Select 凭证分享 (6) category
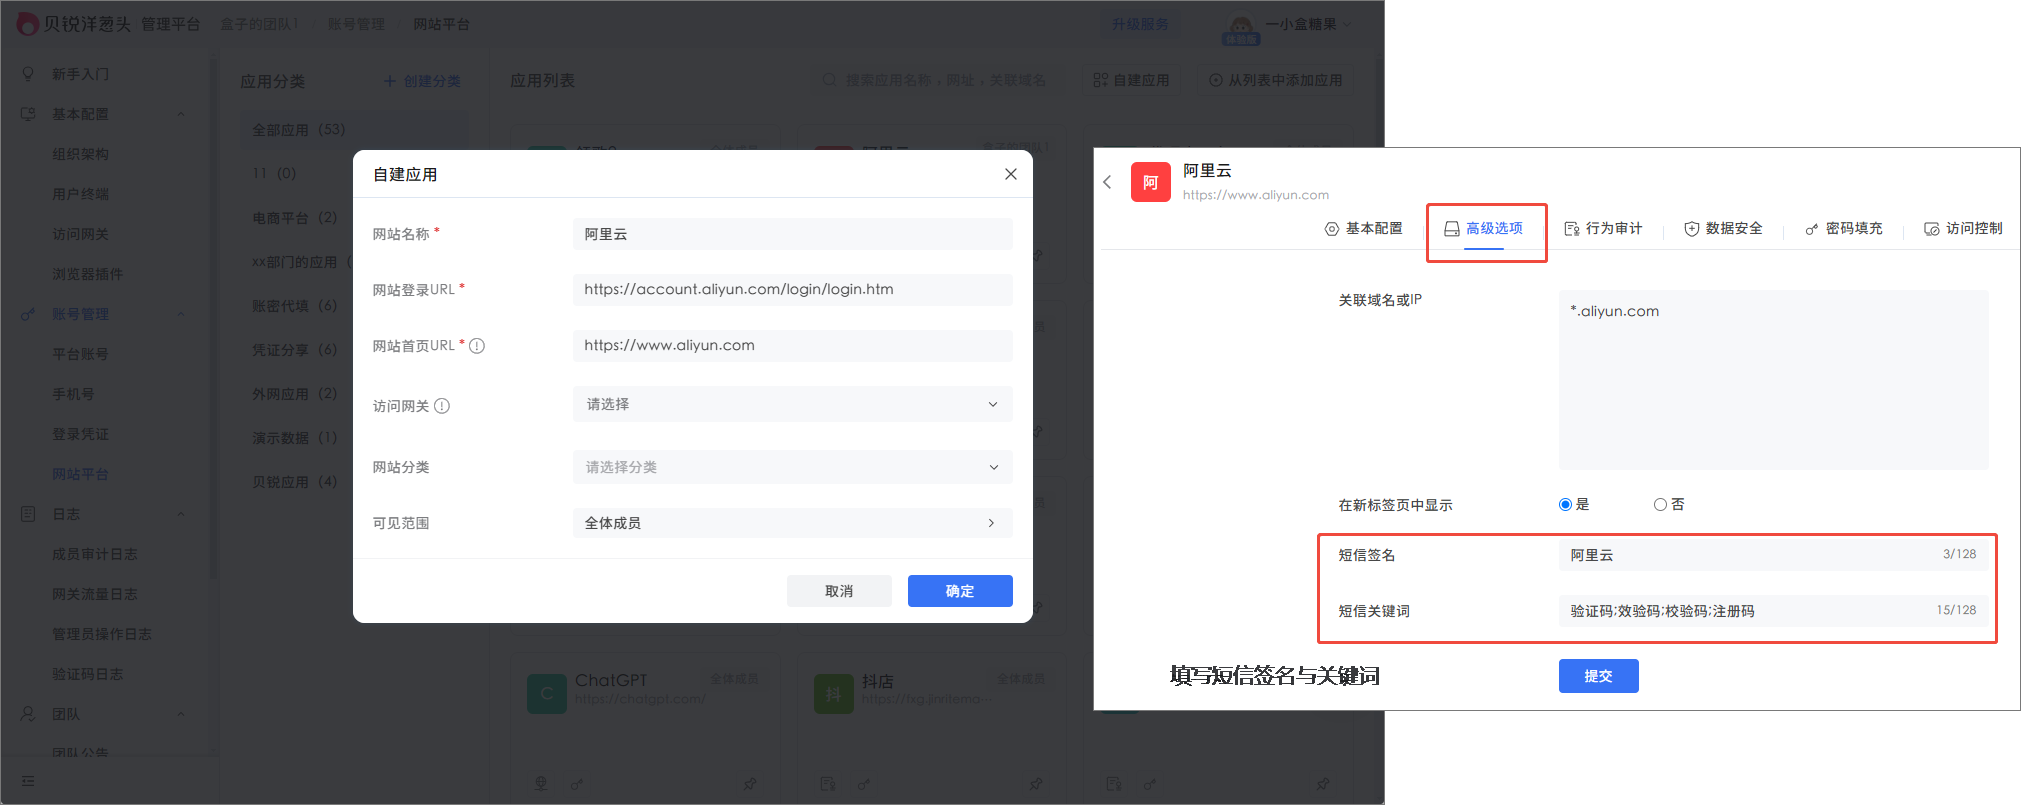 pos(295,350)
